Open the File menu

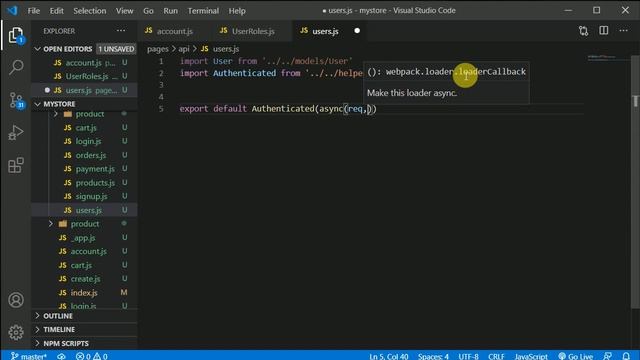tap(34, 11)
